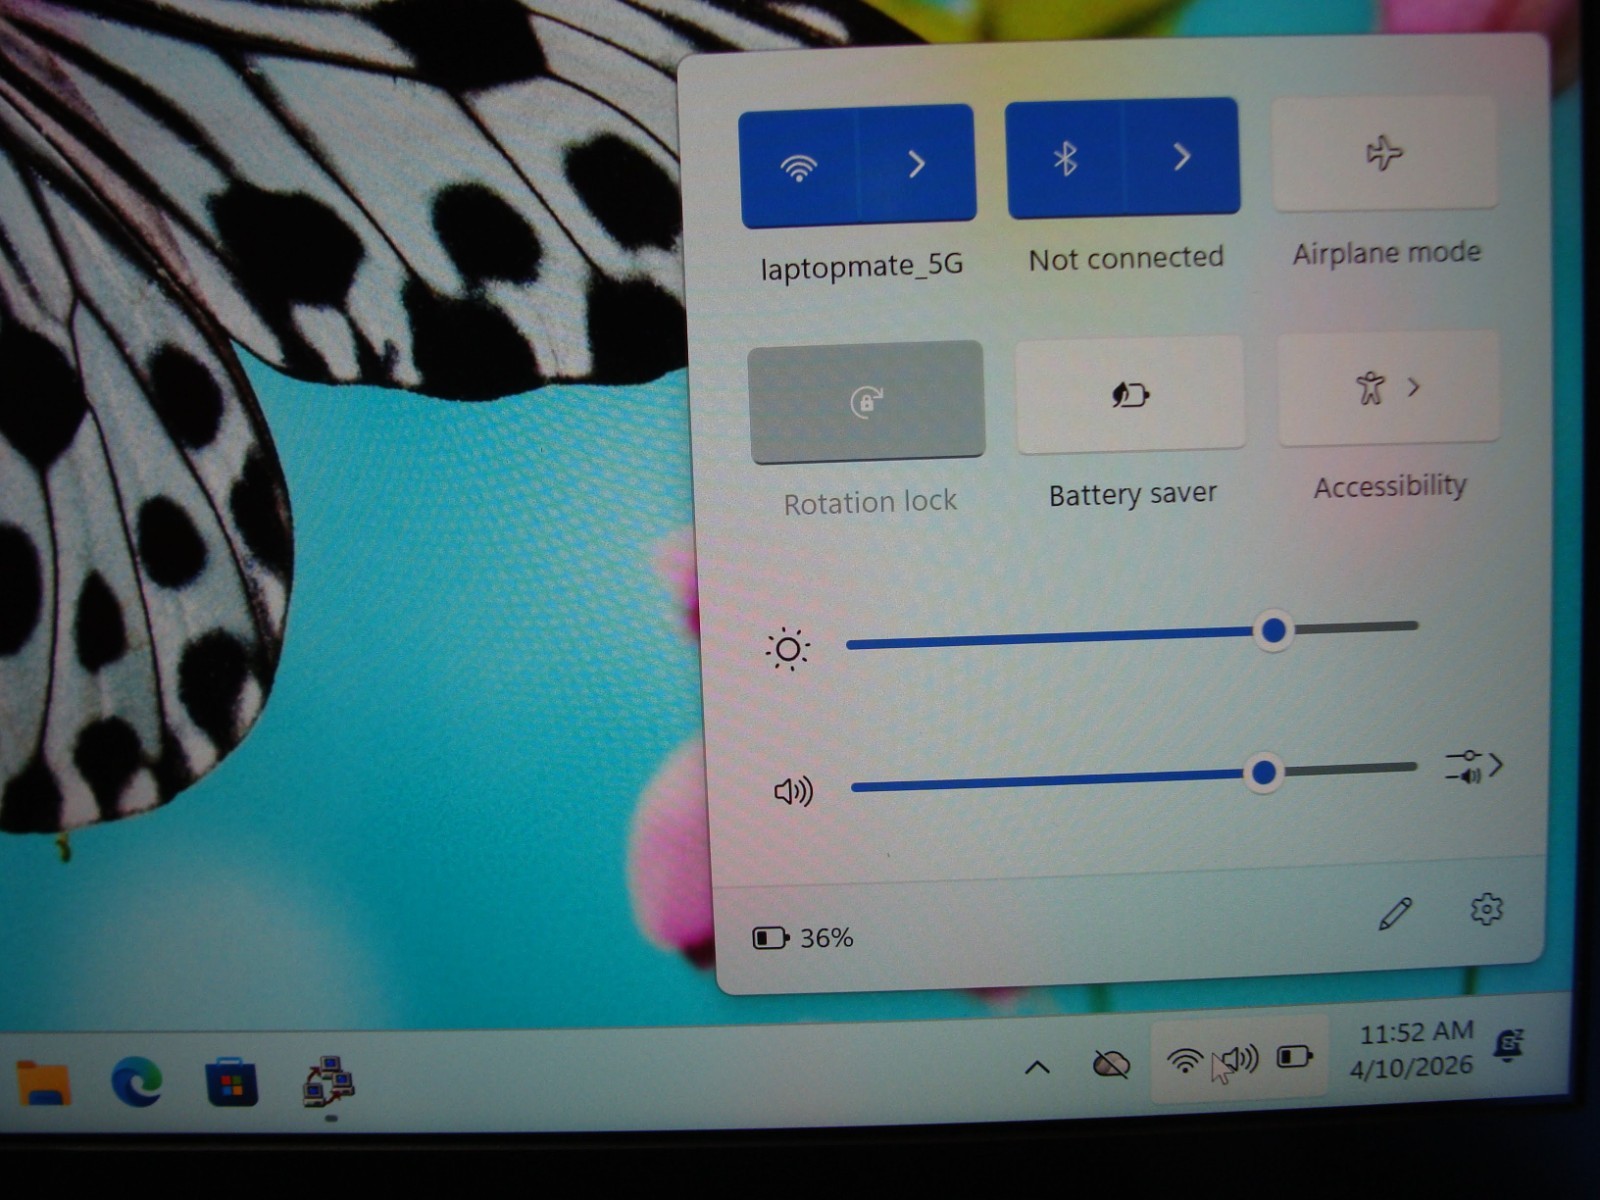Toggle Wi-Fi off in quick settings
Viewport: 1600px width, 1200px height.
point(798,168)
